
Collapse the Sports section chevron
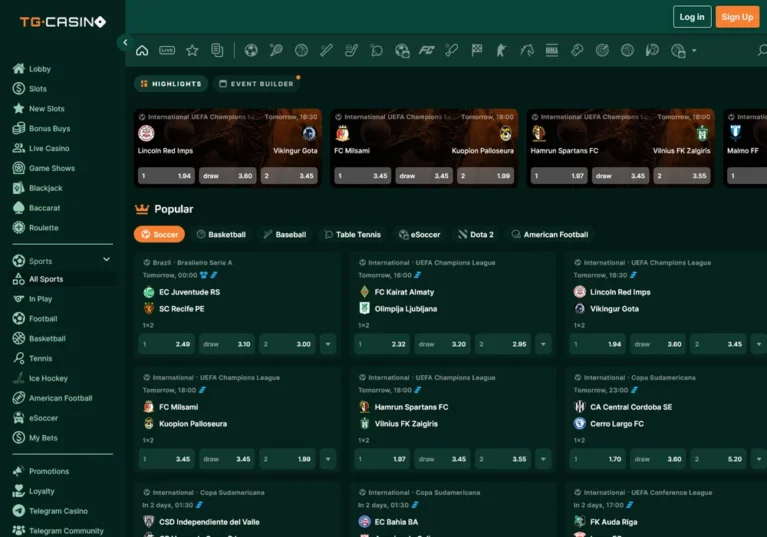point(107,260)
